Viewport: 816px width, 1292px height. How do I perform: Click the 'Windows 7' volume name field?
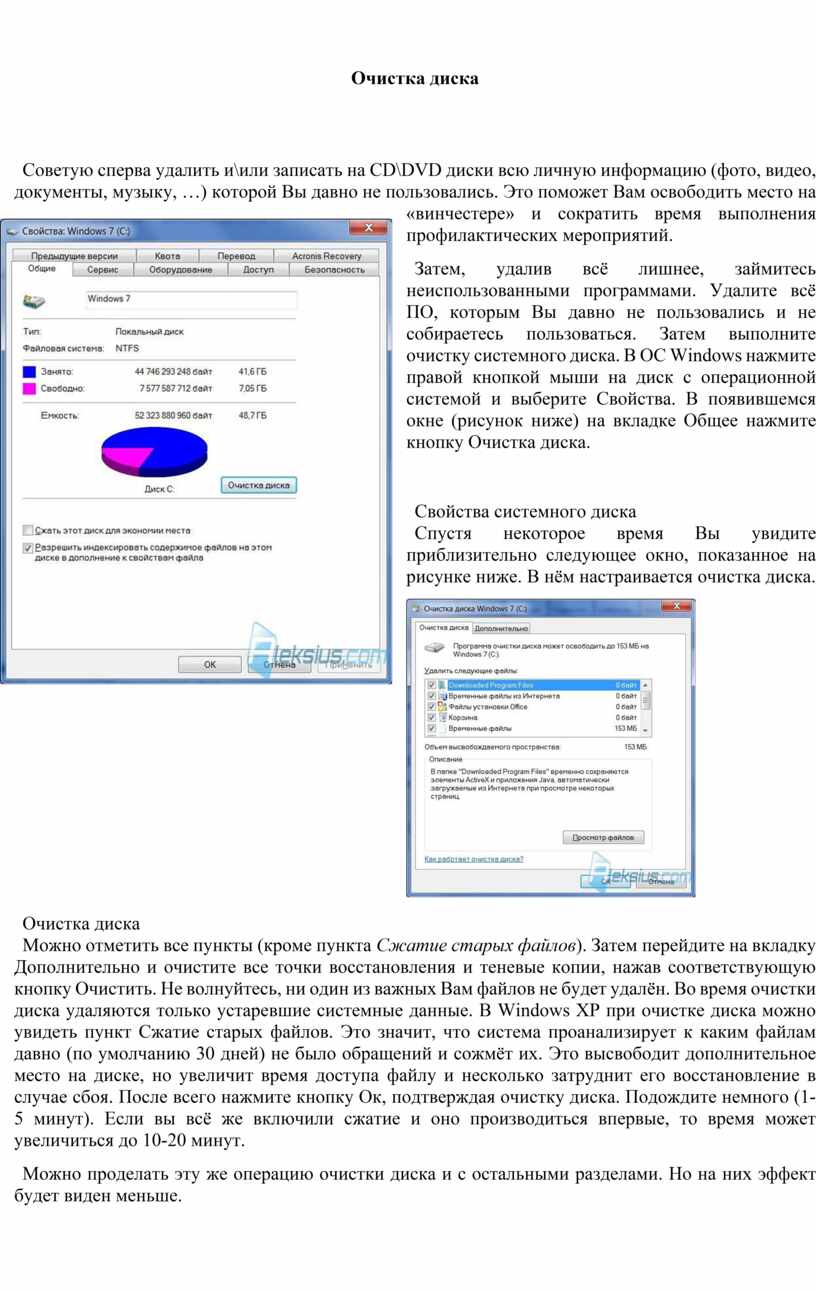tap(190, 300)
